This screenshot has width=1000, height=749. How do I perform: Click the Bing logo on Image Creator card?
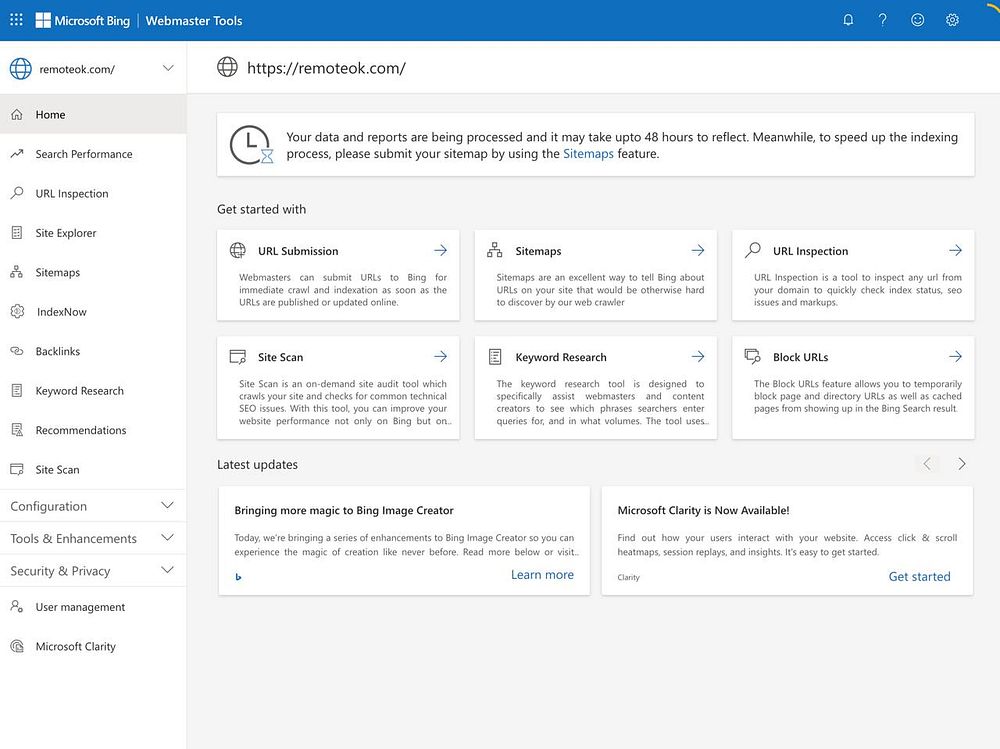point(239,577)
